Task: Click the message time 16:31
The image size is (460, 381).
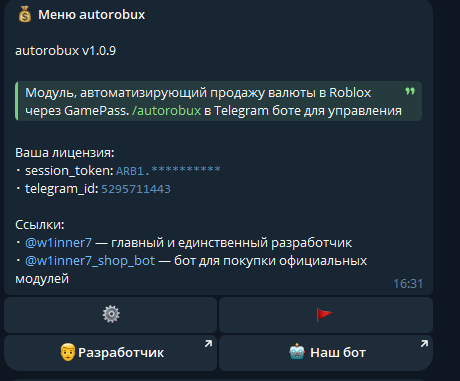Action: [x=408, y=284]
